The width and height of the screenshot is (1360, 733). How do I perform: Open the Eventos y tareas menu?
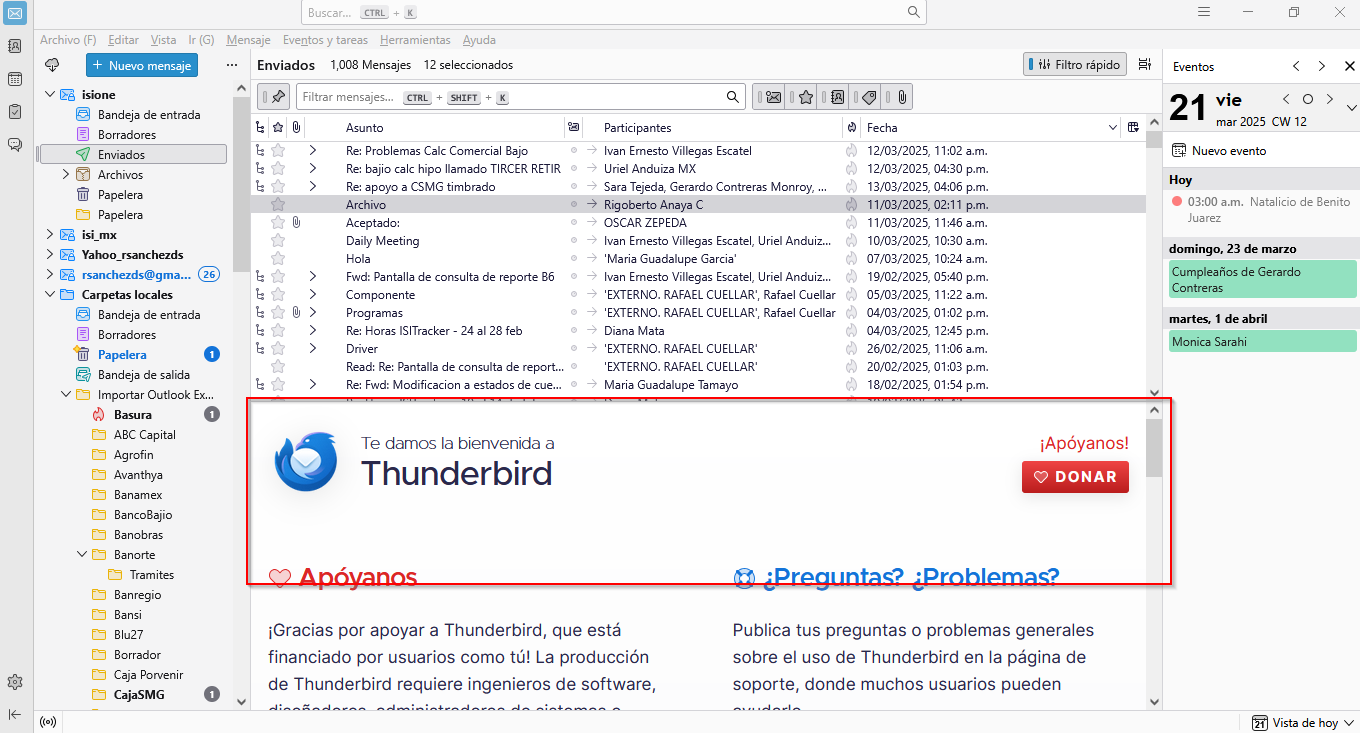(x=325, y=40)
